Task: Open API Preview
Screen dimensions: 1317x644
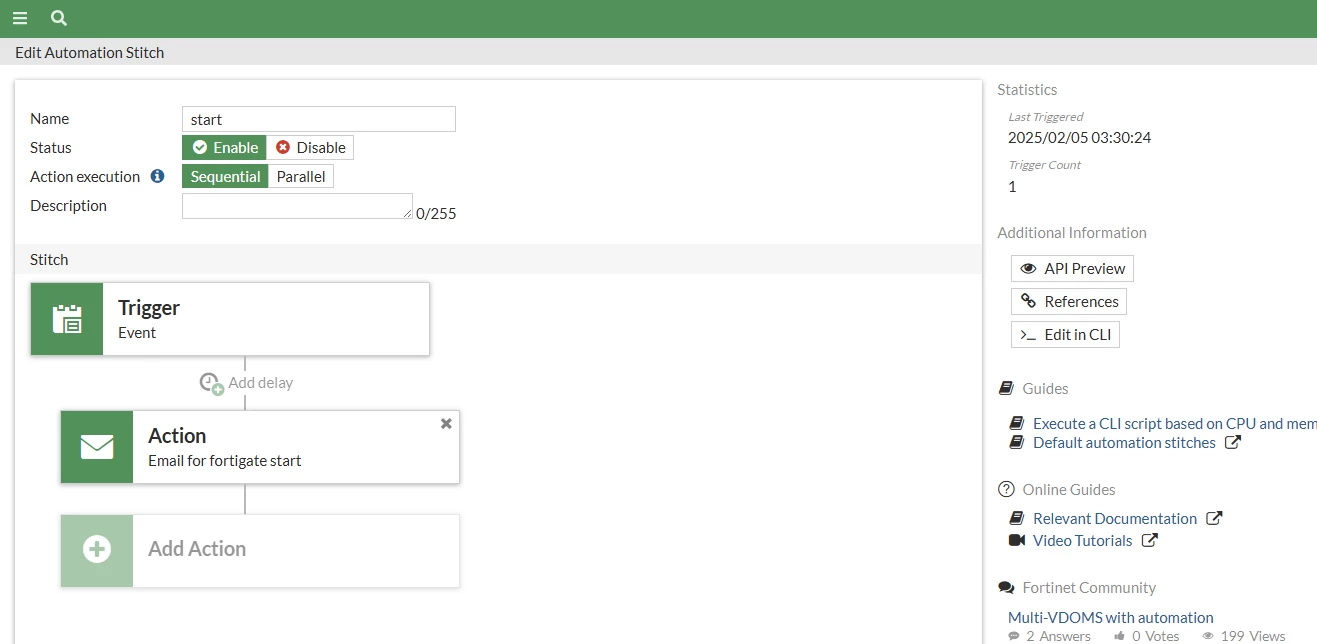Action: pyautogui.click(x=1072, y=268)
